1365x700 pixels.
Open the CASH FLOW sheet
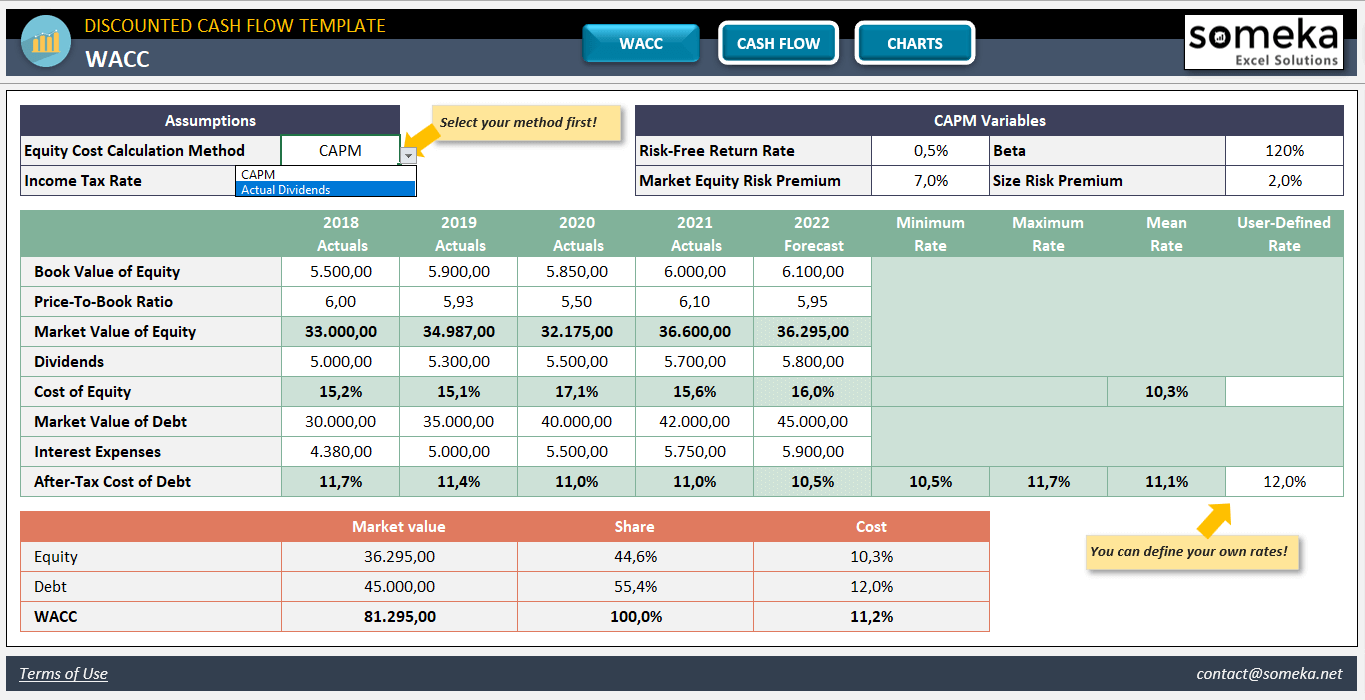(778, 43)
